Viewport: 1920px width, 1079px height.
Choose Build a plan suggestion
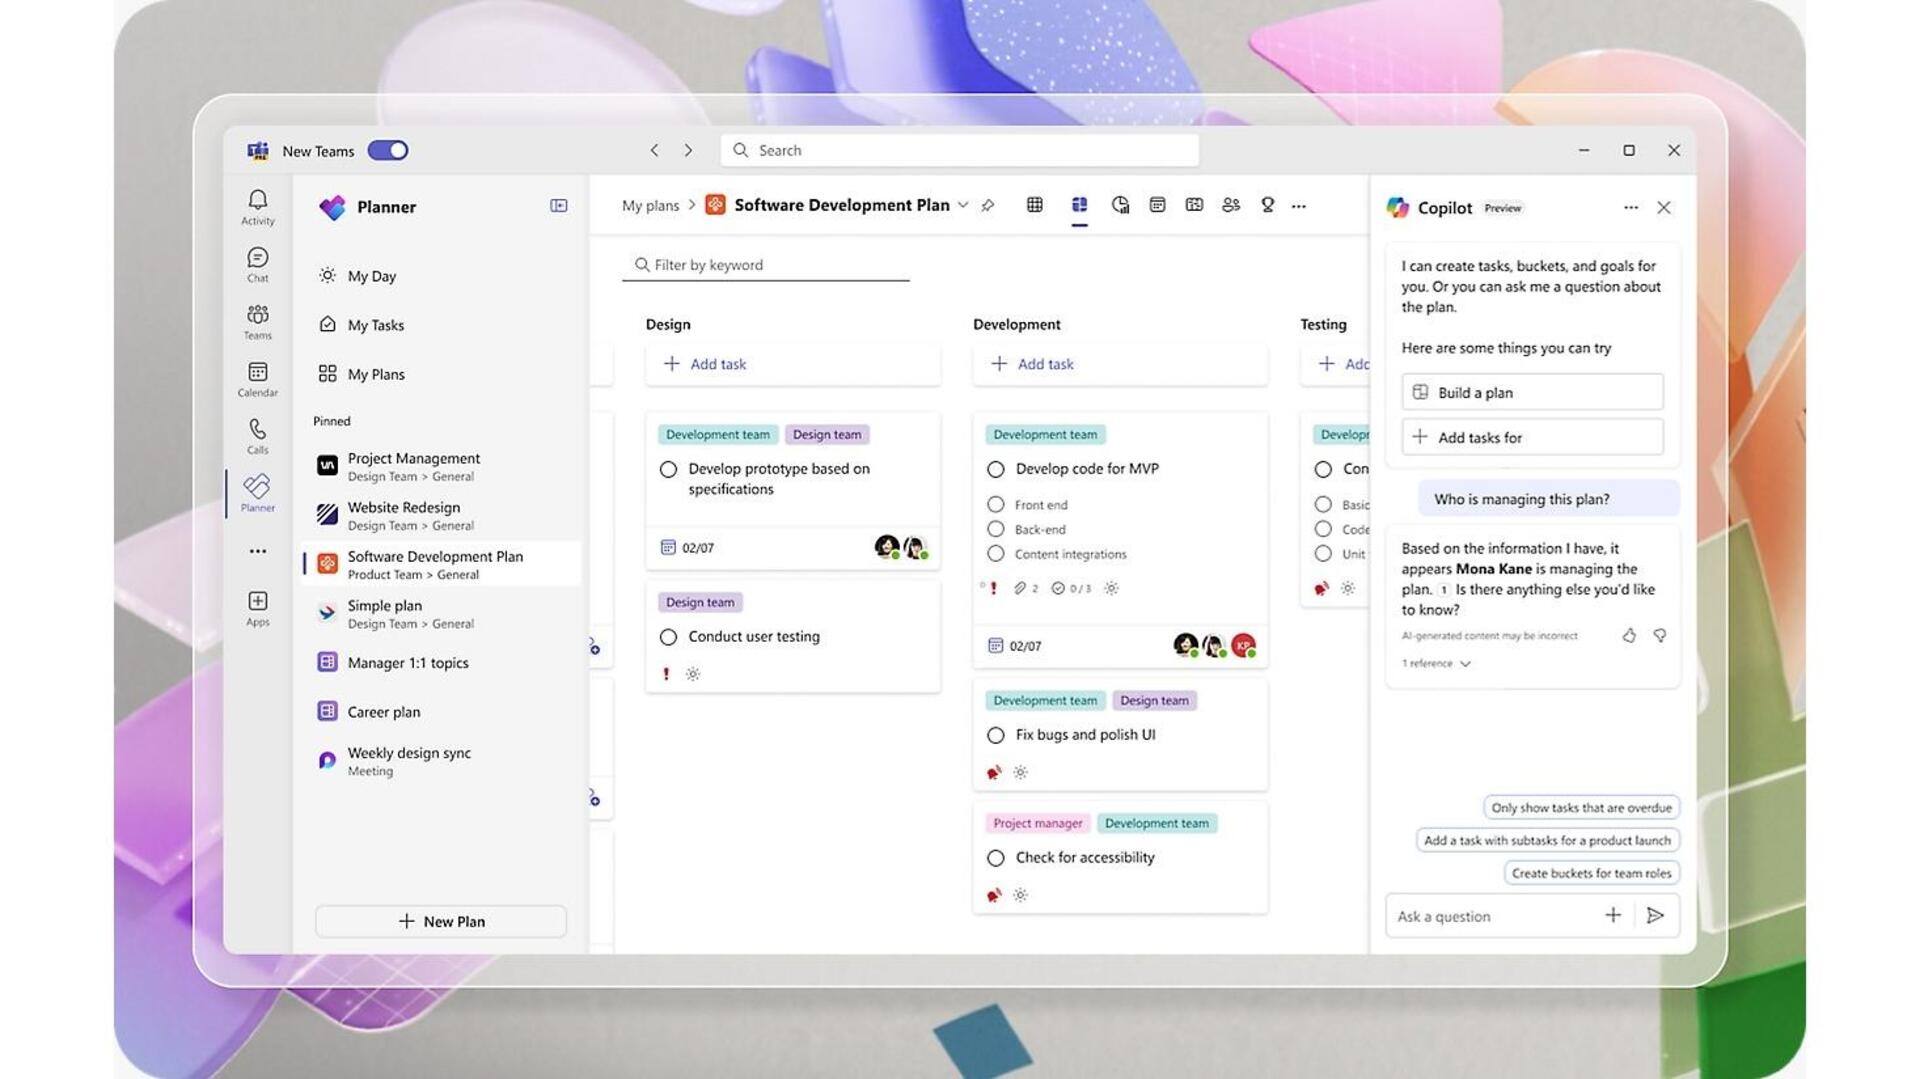point(1532,392)
